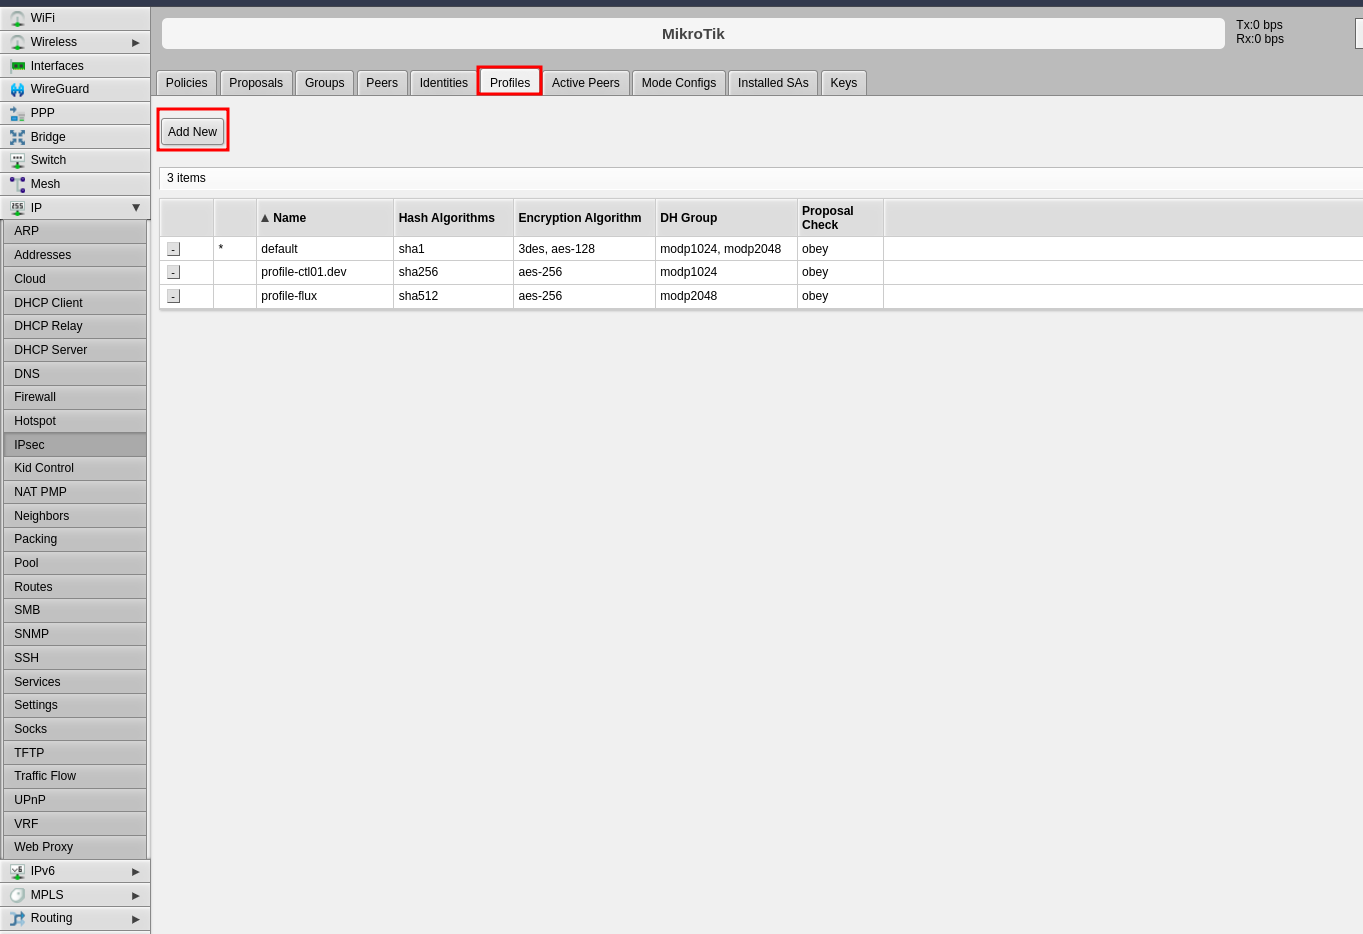The width and height of the screenshot is (1363, 934).
Task: Open the Installed SAs tab
Action: click(x=773, y=83)
